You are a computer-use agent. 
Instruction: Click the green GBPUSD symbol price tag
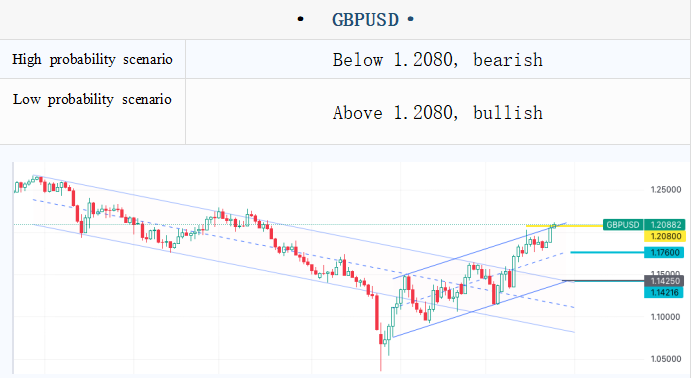tap(623, 225)
